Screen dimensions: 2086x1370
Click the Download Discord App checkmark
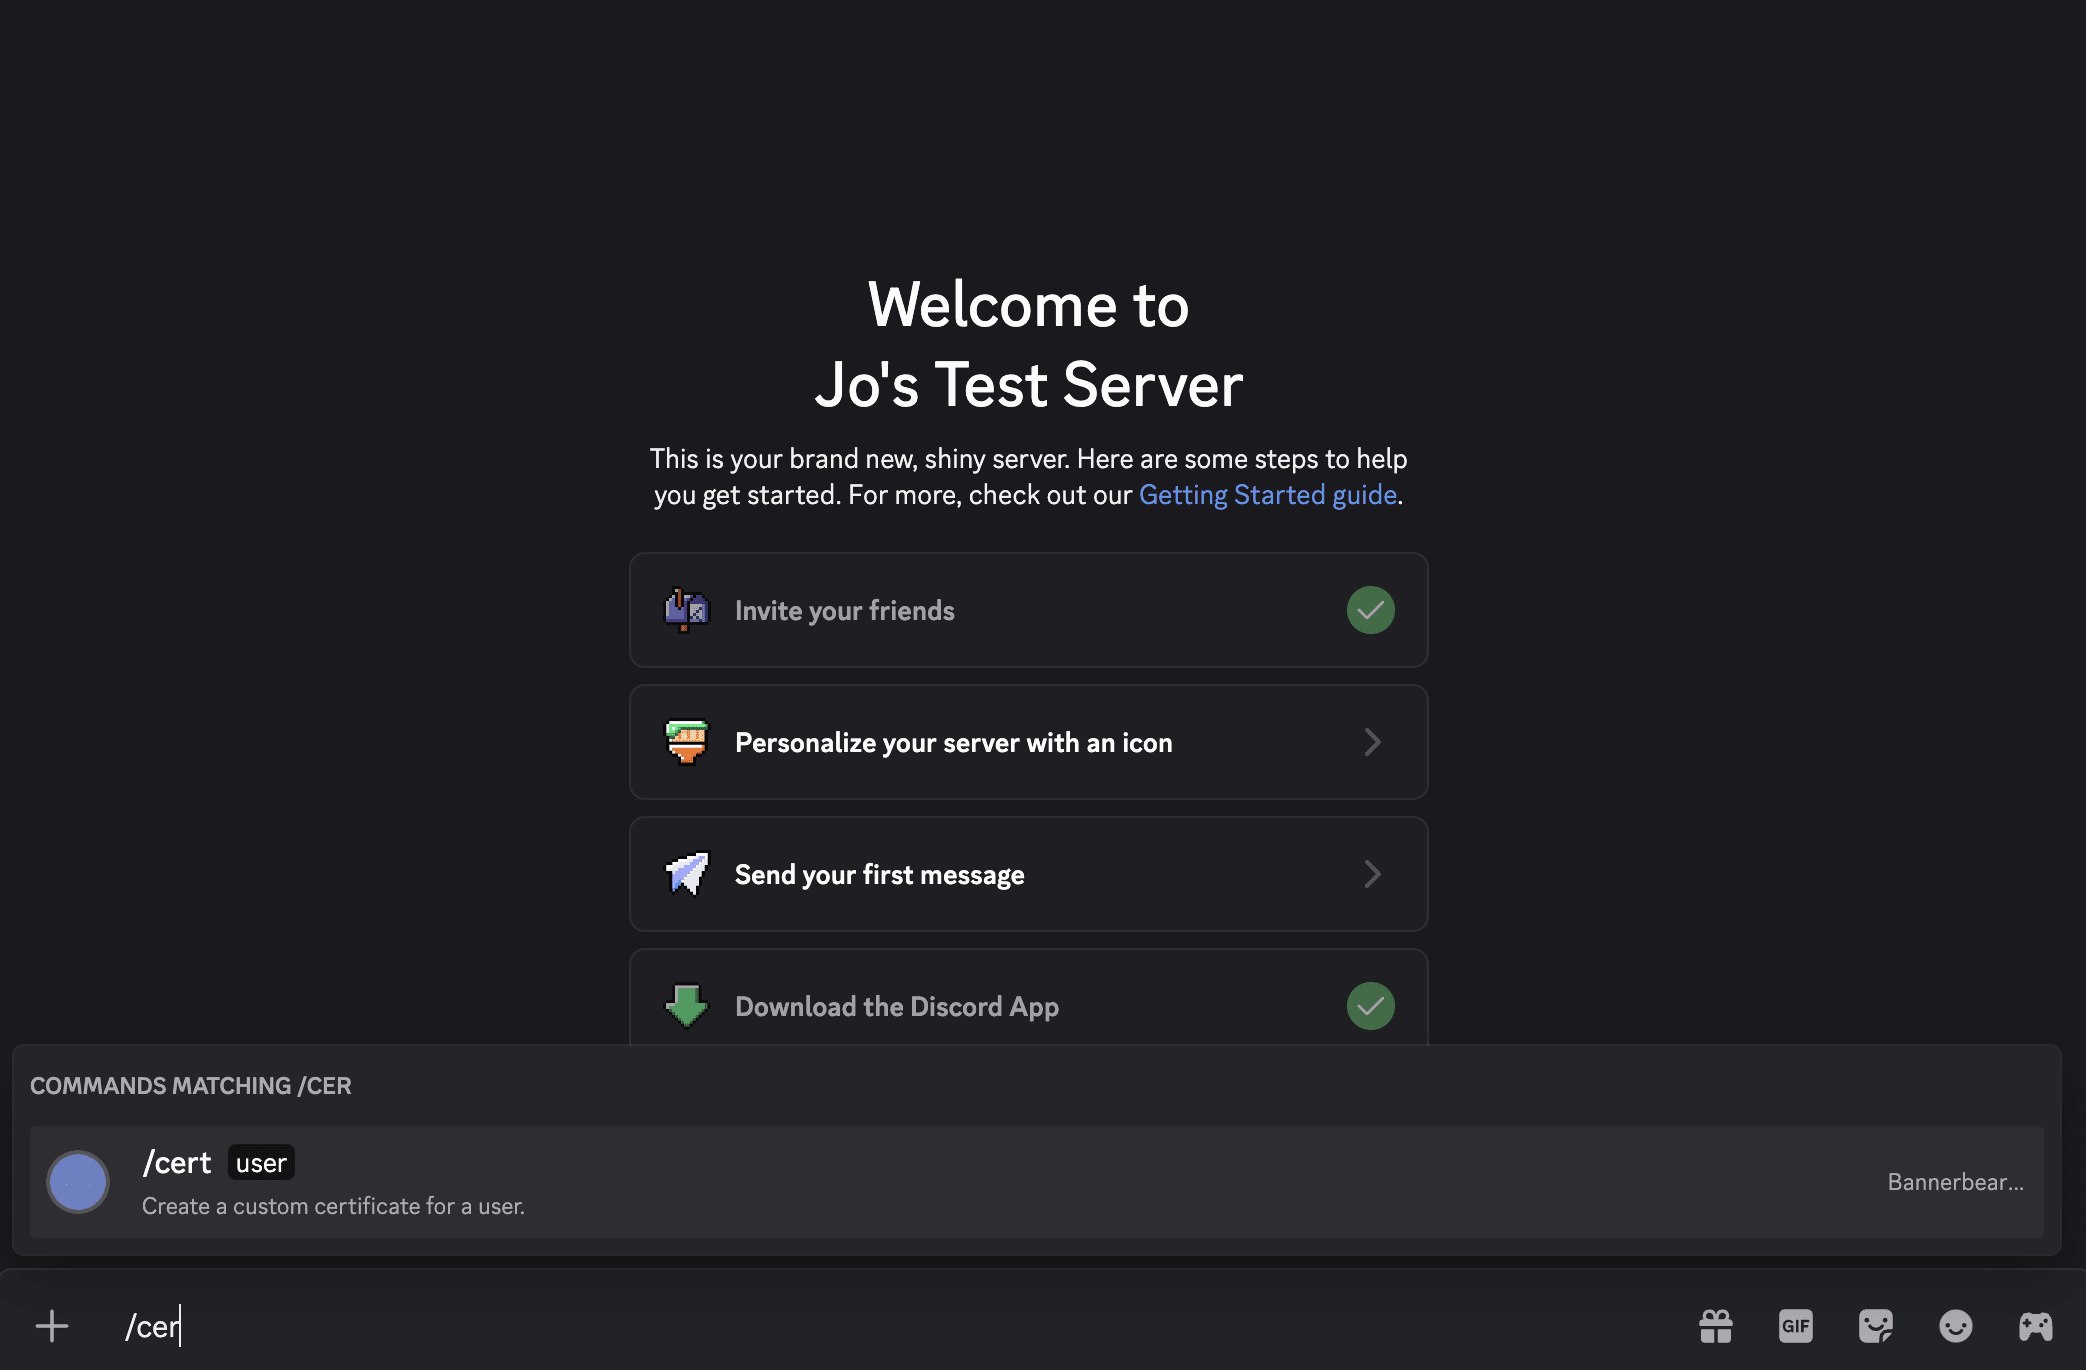(x=1370, y=1006)
